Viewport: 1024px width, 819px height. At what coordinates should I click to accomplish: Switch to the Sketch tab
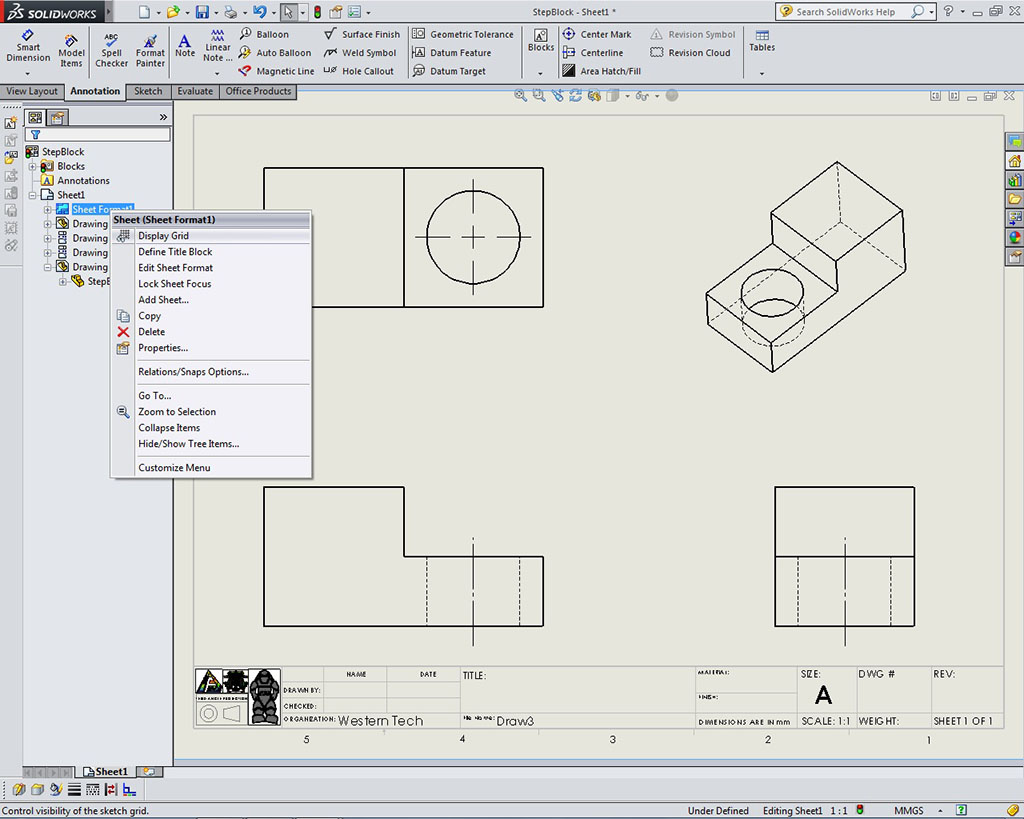(148, 91)
